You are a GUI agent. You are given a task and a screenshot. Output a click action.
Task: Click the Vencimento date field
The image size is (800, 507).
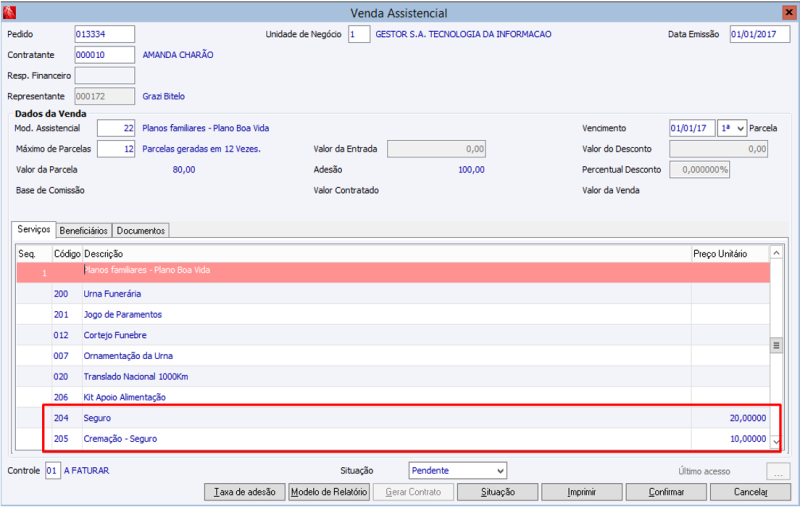(x=692, y=128)
